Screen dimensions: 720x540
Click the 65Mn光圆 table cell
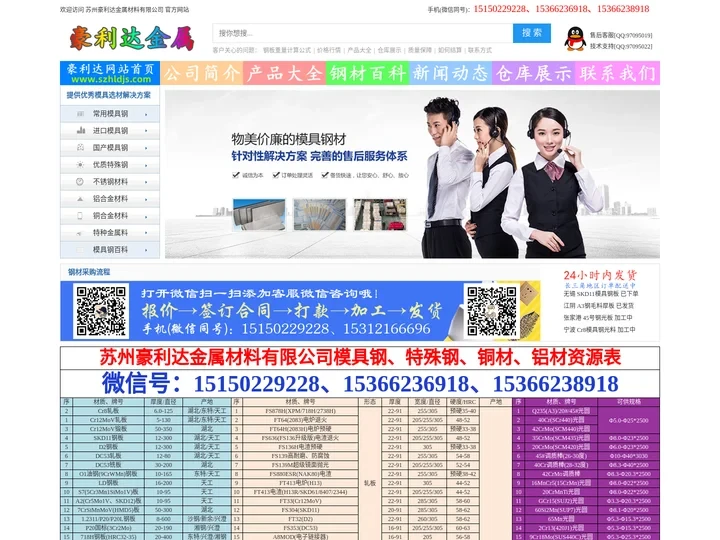pos(561,519)
